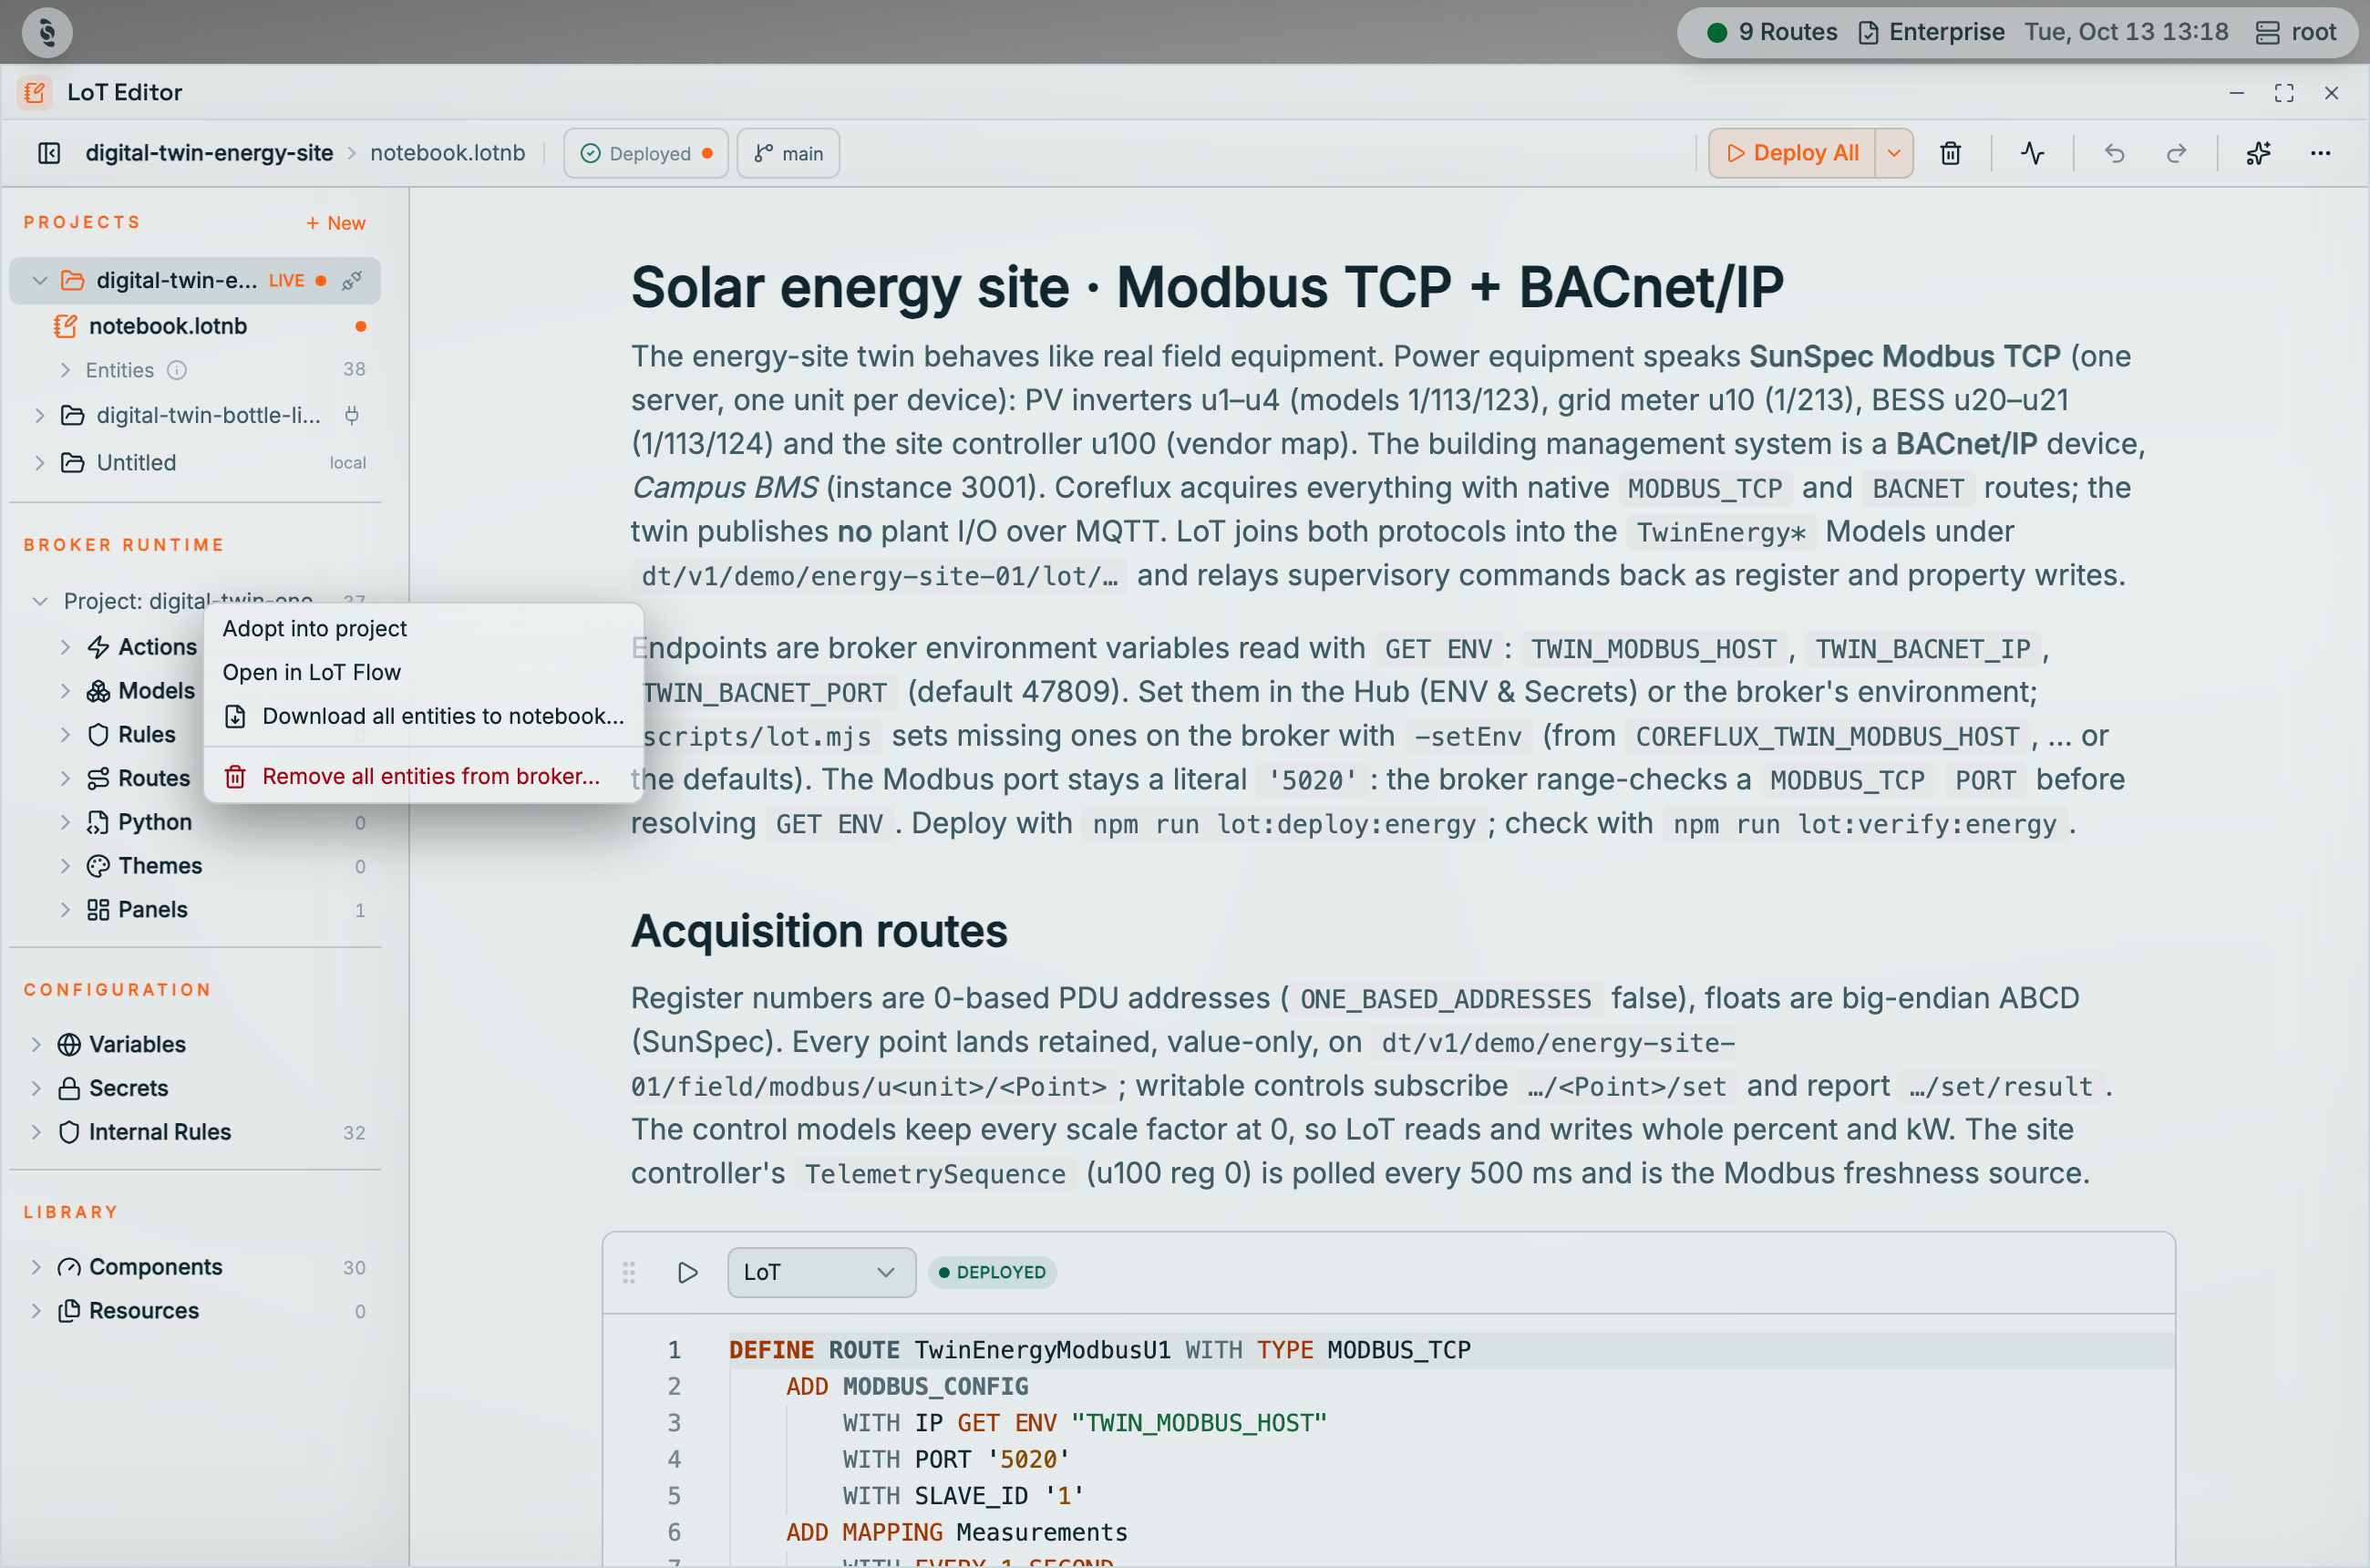Toggle the sidebar panel icon
Image resolution: width=2370 pixels, height=1568 pixels.
click(49, 153)
